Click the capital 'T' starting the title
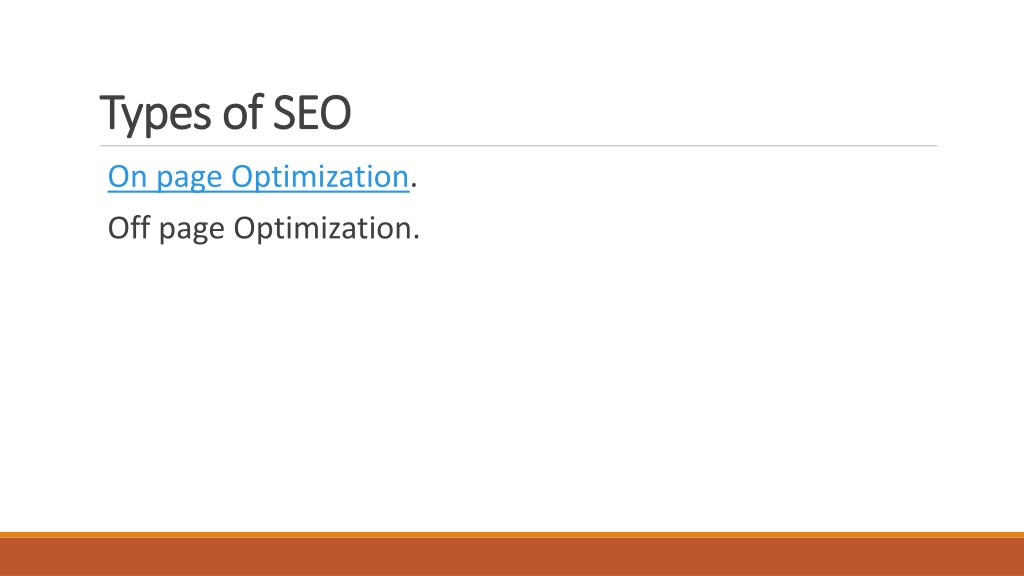This screenshot has height=576, width=1024. point(111,113)
